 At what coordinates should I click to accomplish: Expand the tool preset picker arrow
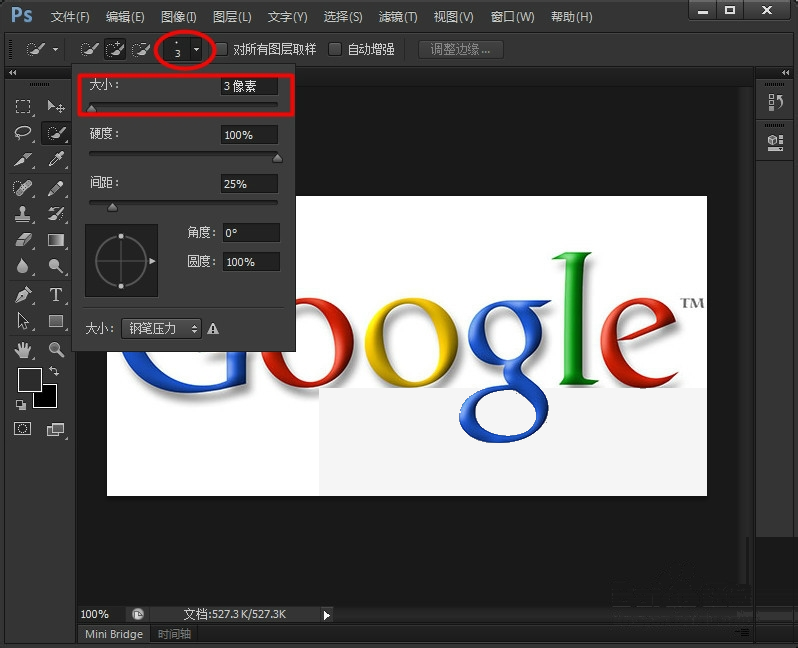click(55, 49)
